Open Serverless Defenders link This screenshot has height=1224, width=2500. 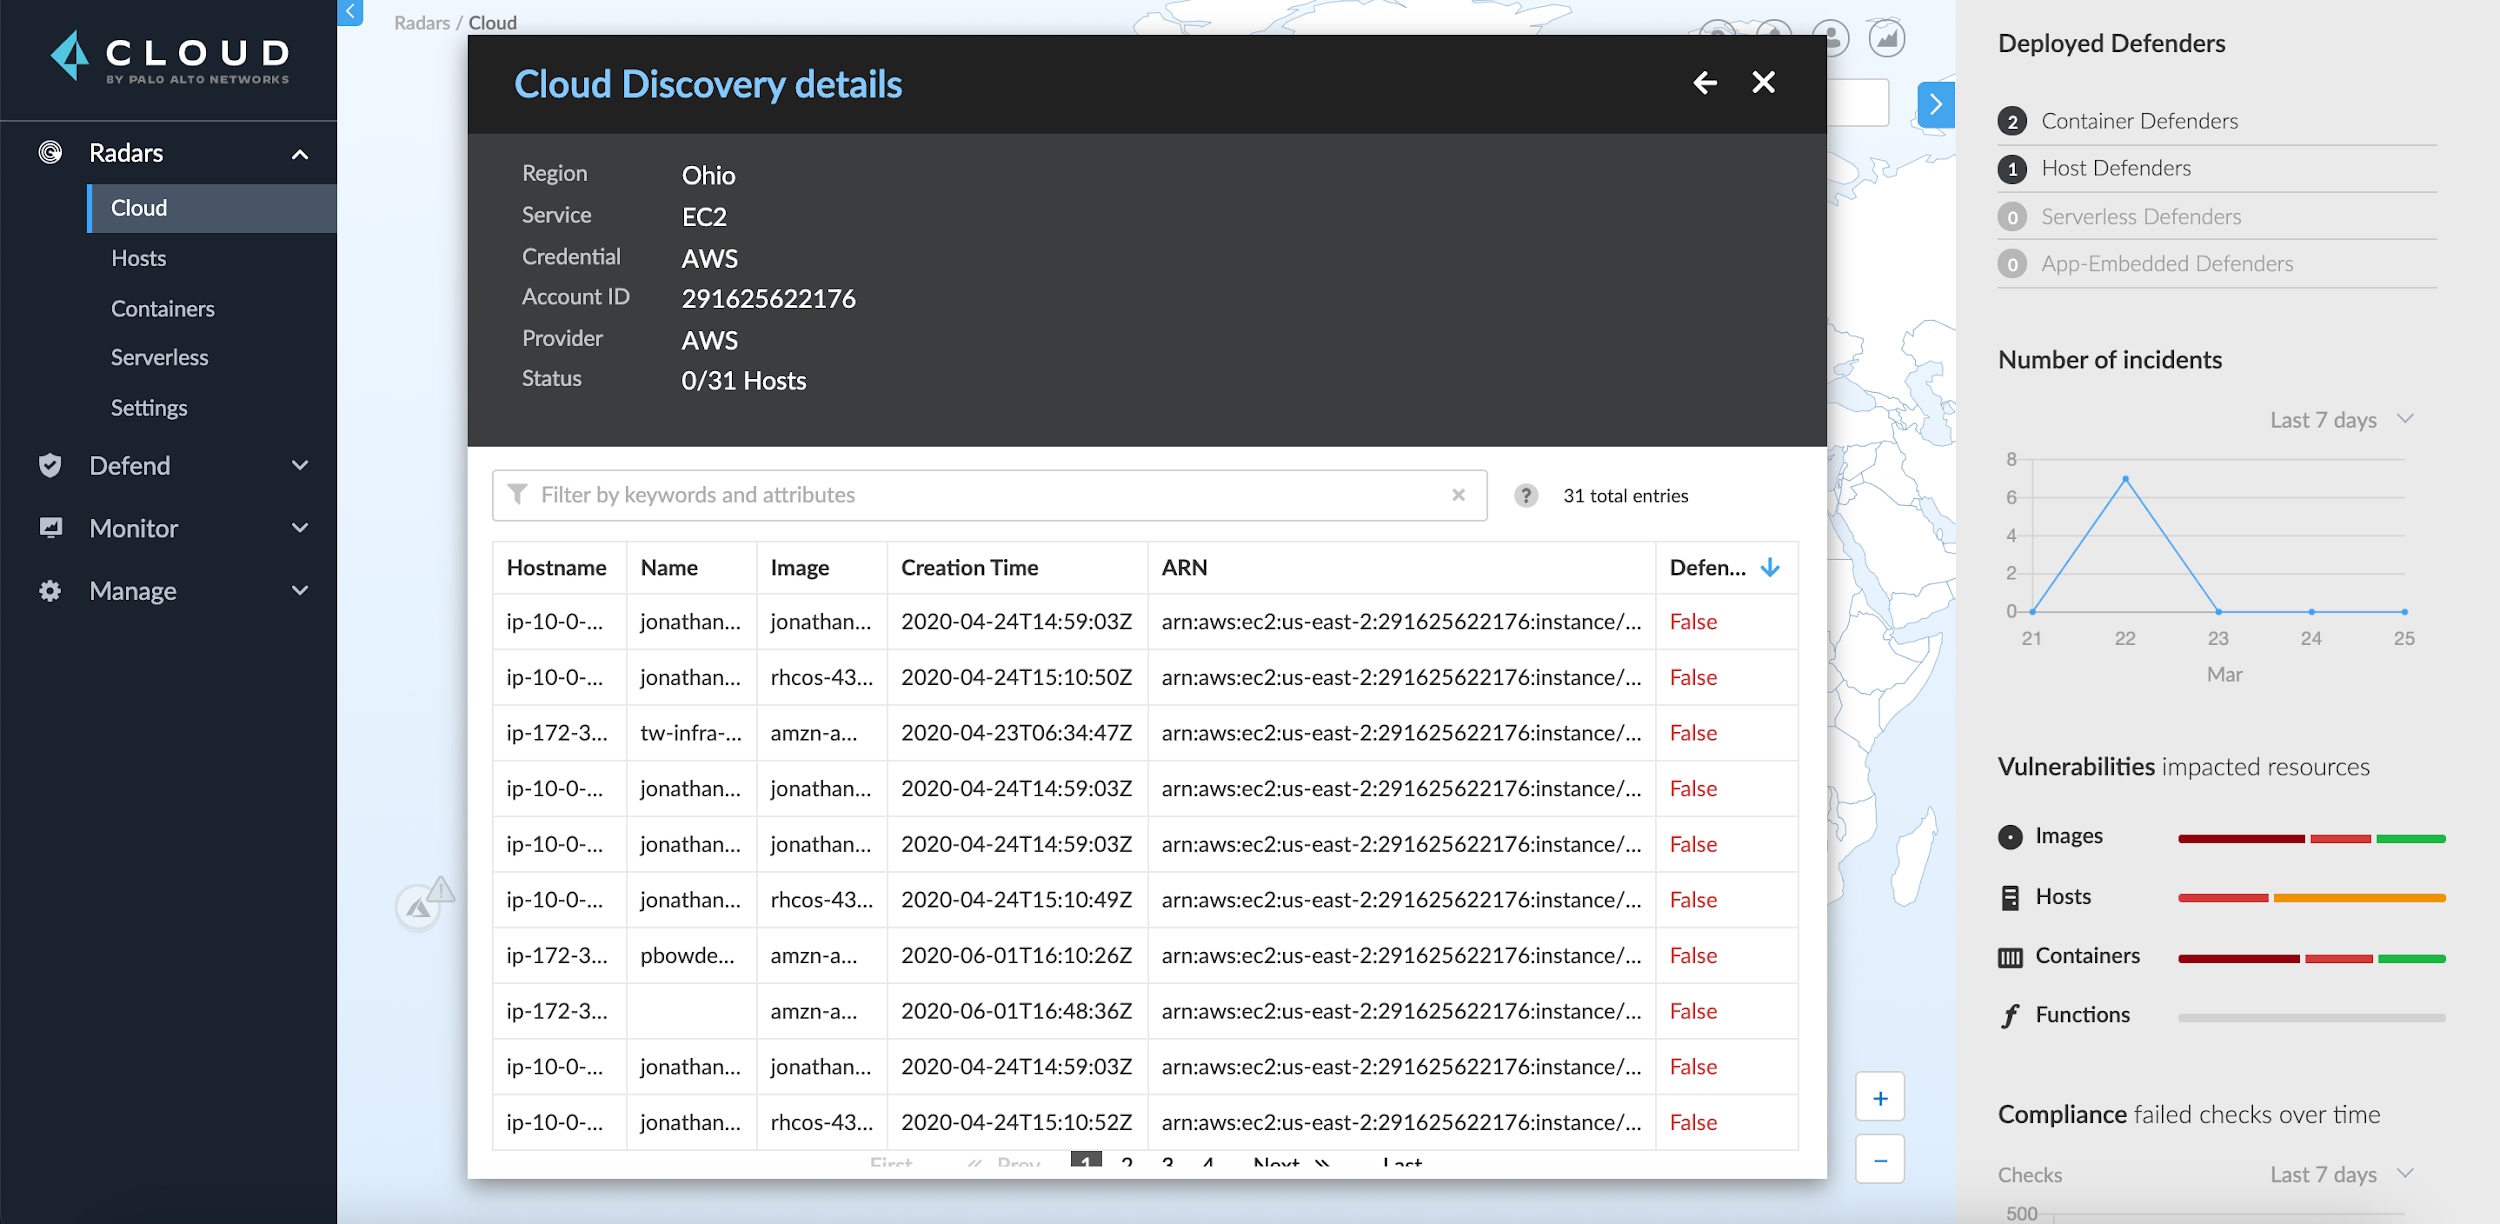click(2141, 216)
